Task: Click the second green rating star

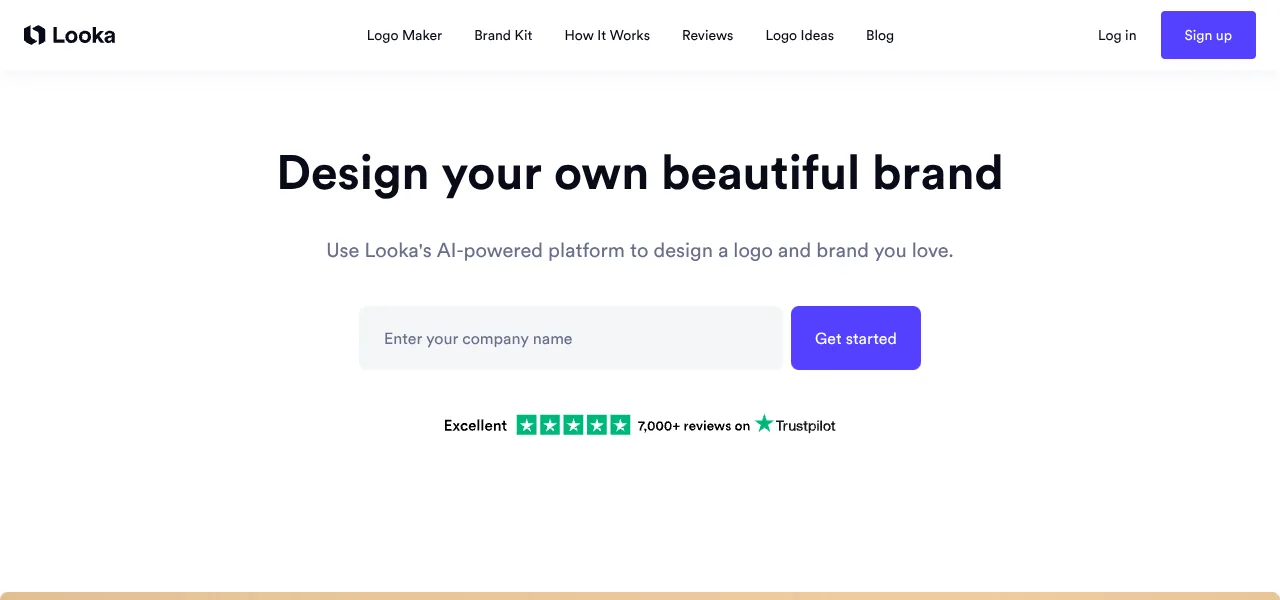Action: point(550,425)
